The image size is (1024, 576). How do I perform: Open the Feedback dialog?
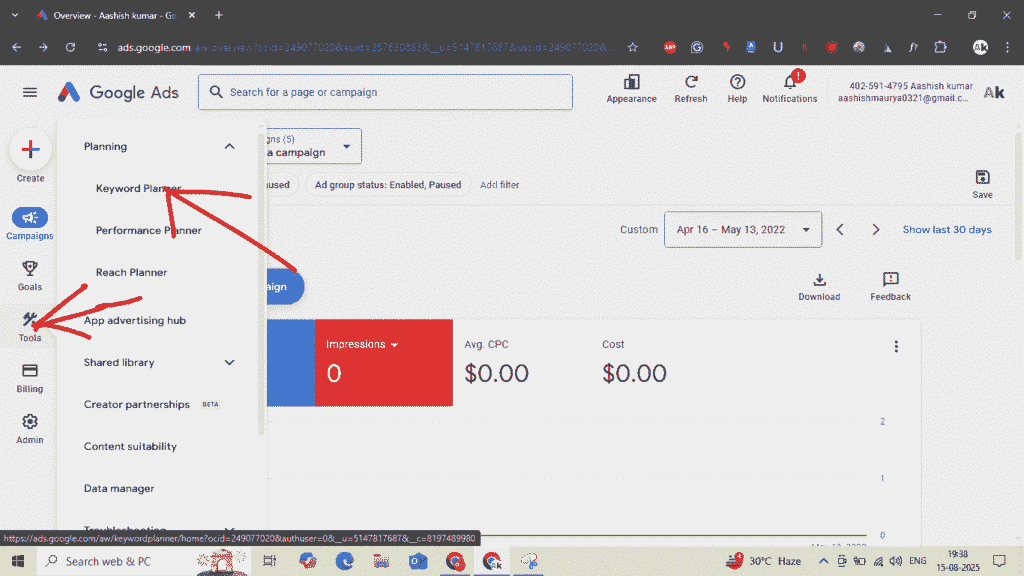point(890,287)
